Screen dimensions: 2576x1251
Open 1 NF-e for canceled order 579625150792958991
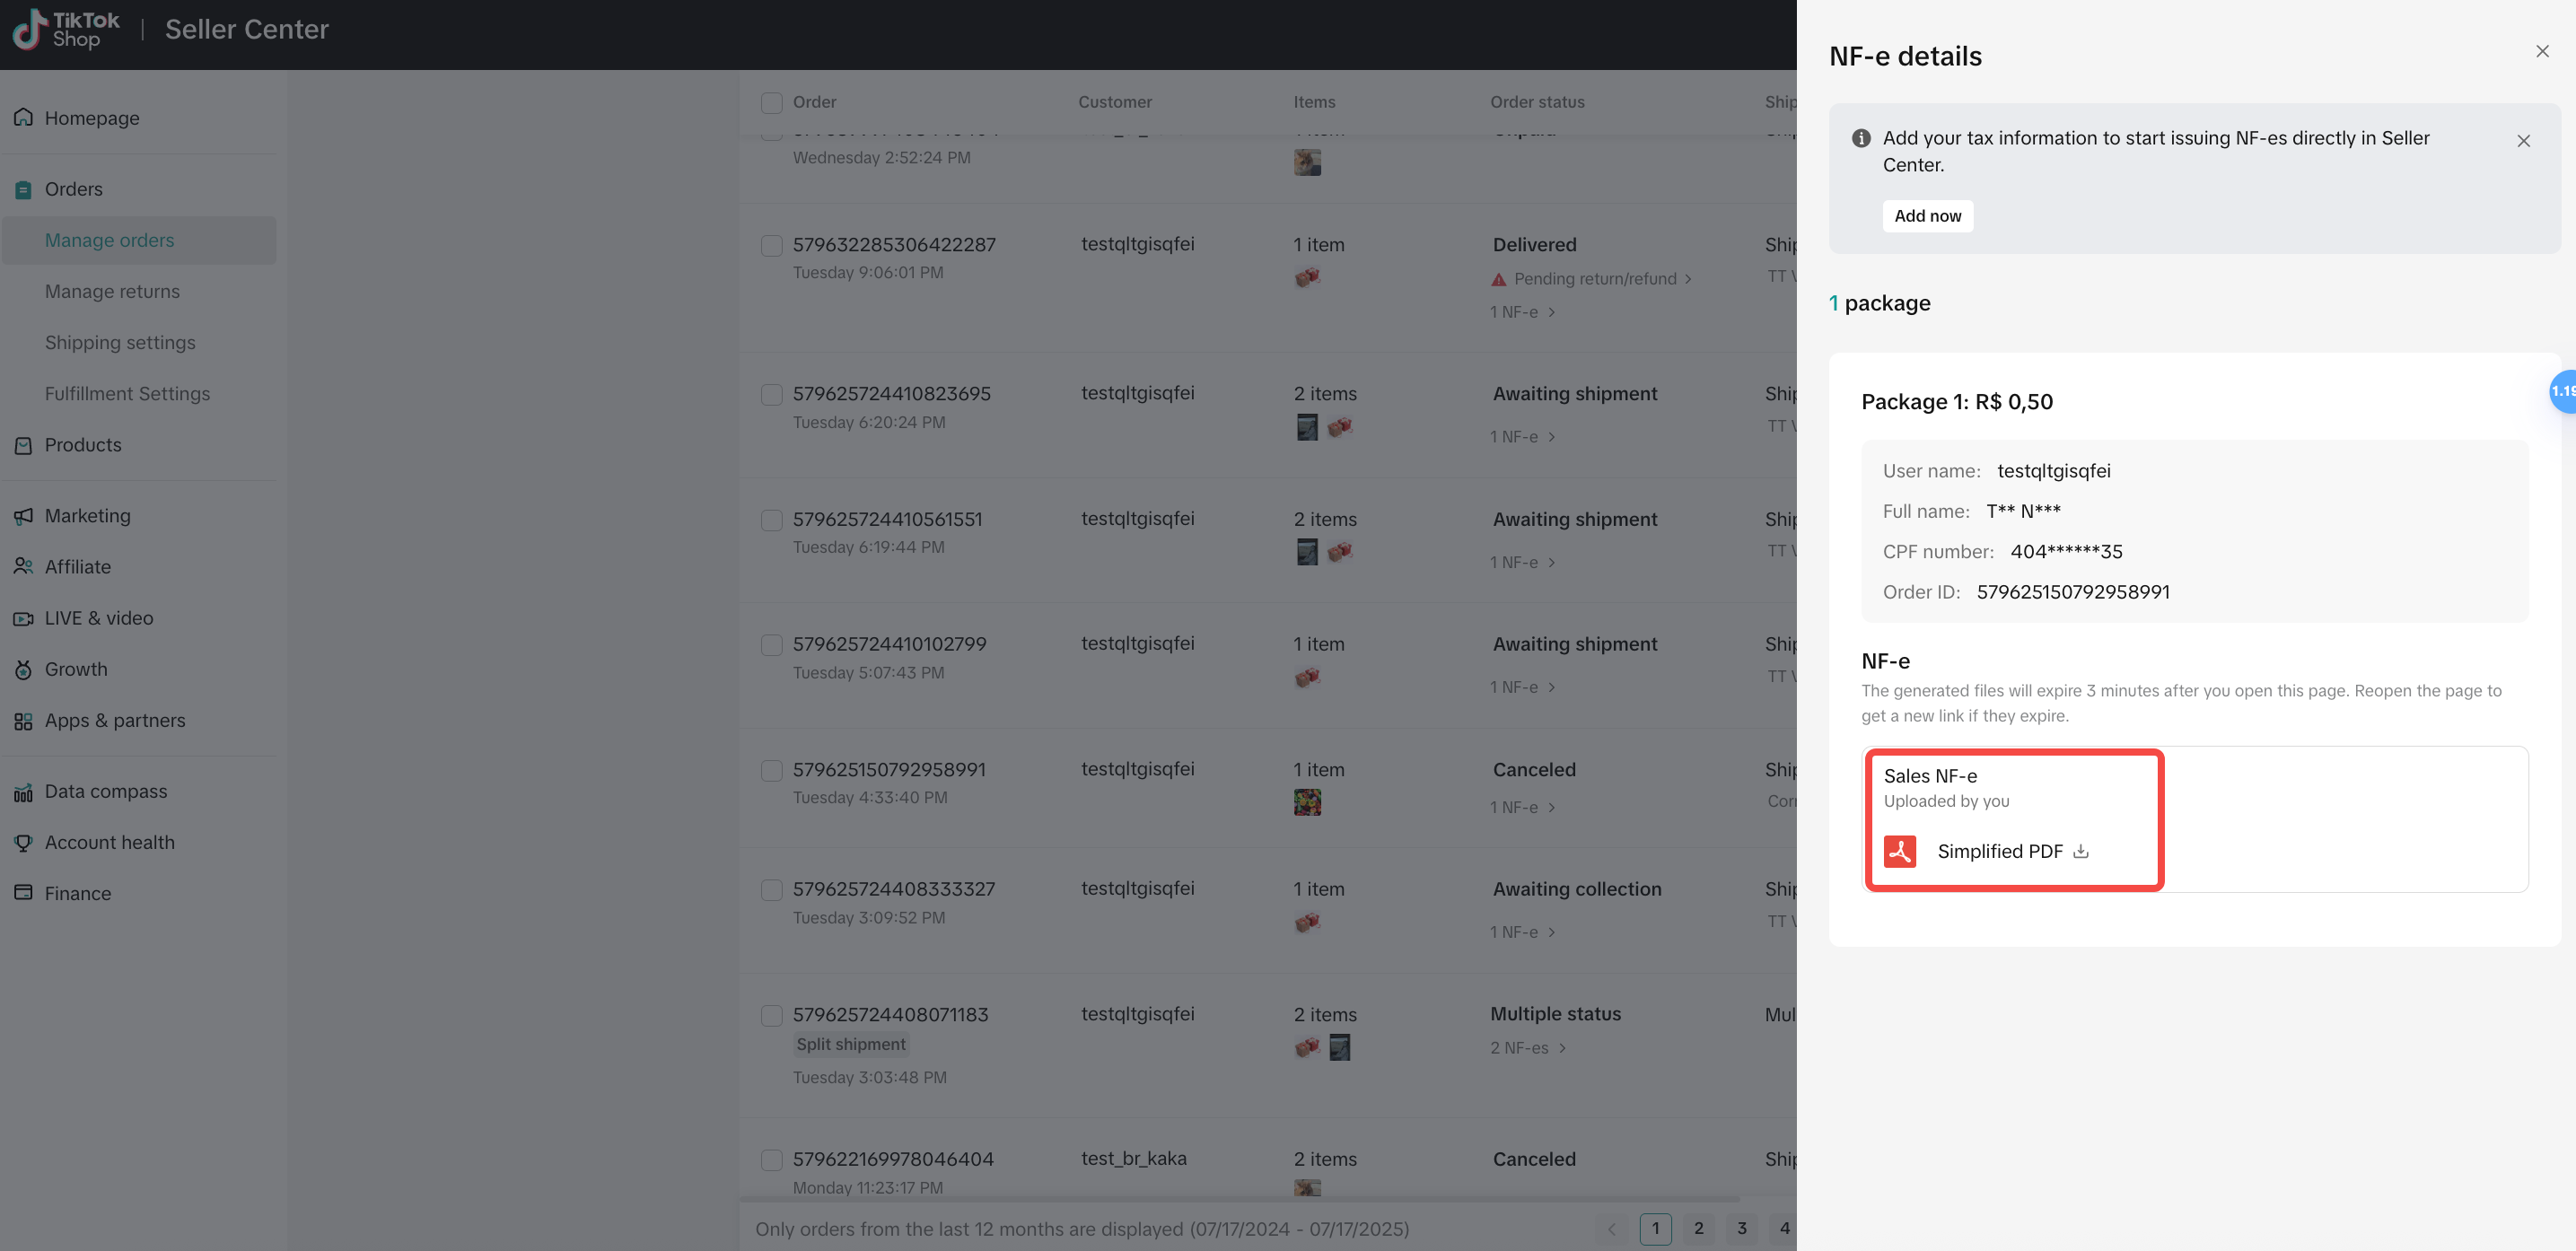click(x=1522, y=807)
